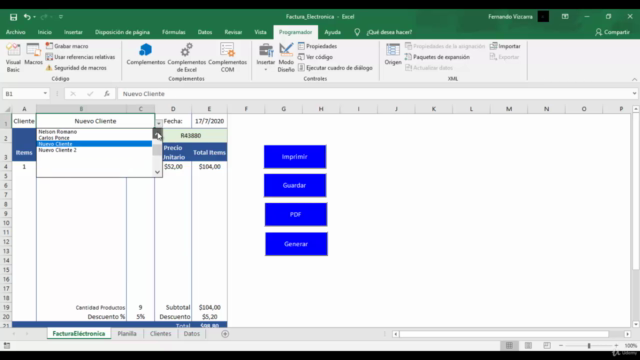Screen dimensions: 640x360
Task: Switch to the Planilla sheet
Action: pos(127,333)
